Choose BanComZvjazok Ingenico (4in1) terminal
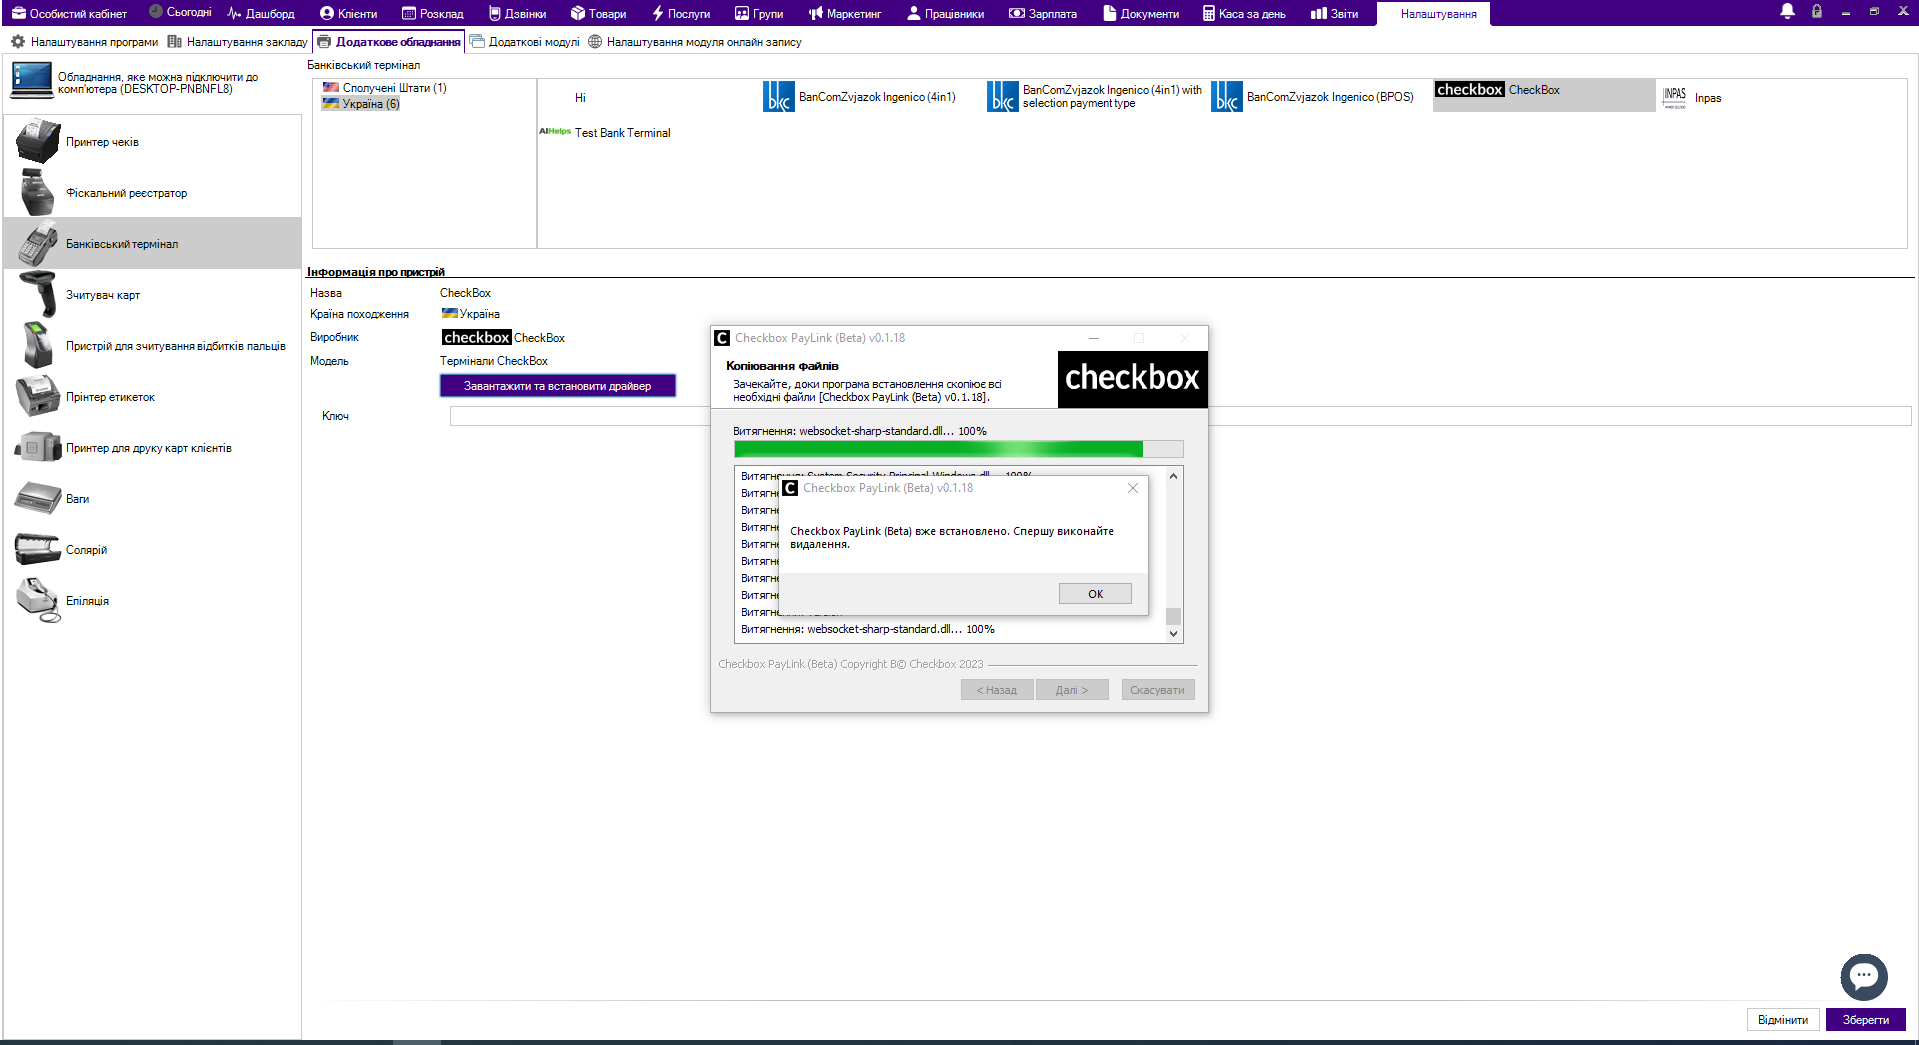Image resolution: width=1919 pixels, height=1045 pixels. [860, 97]
